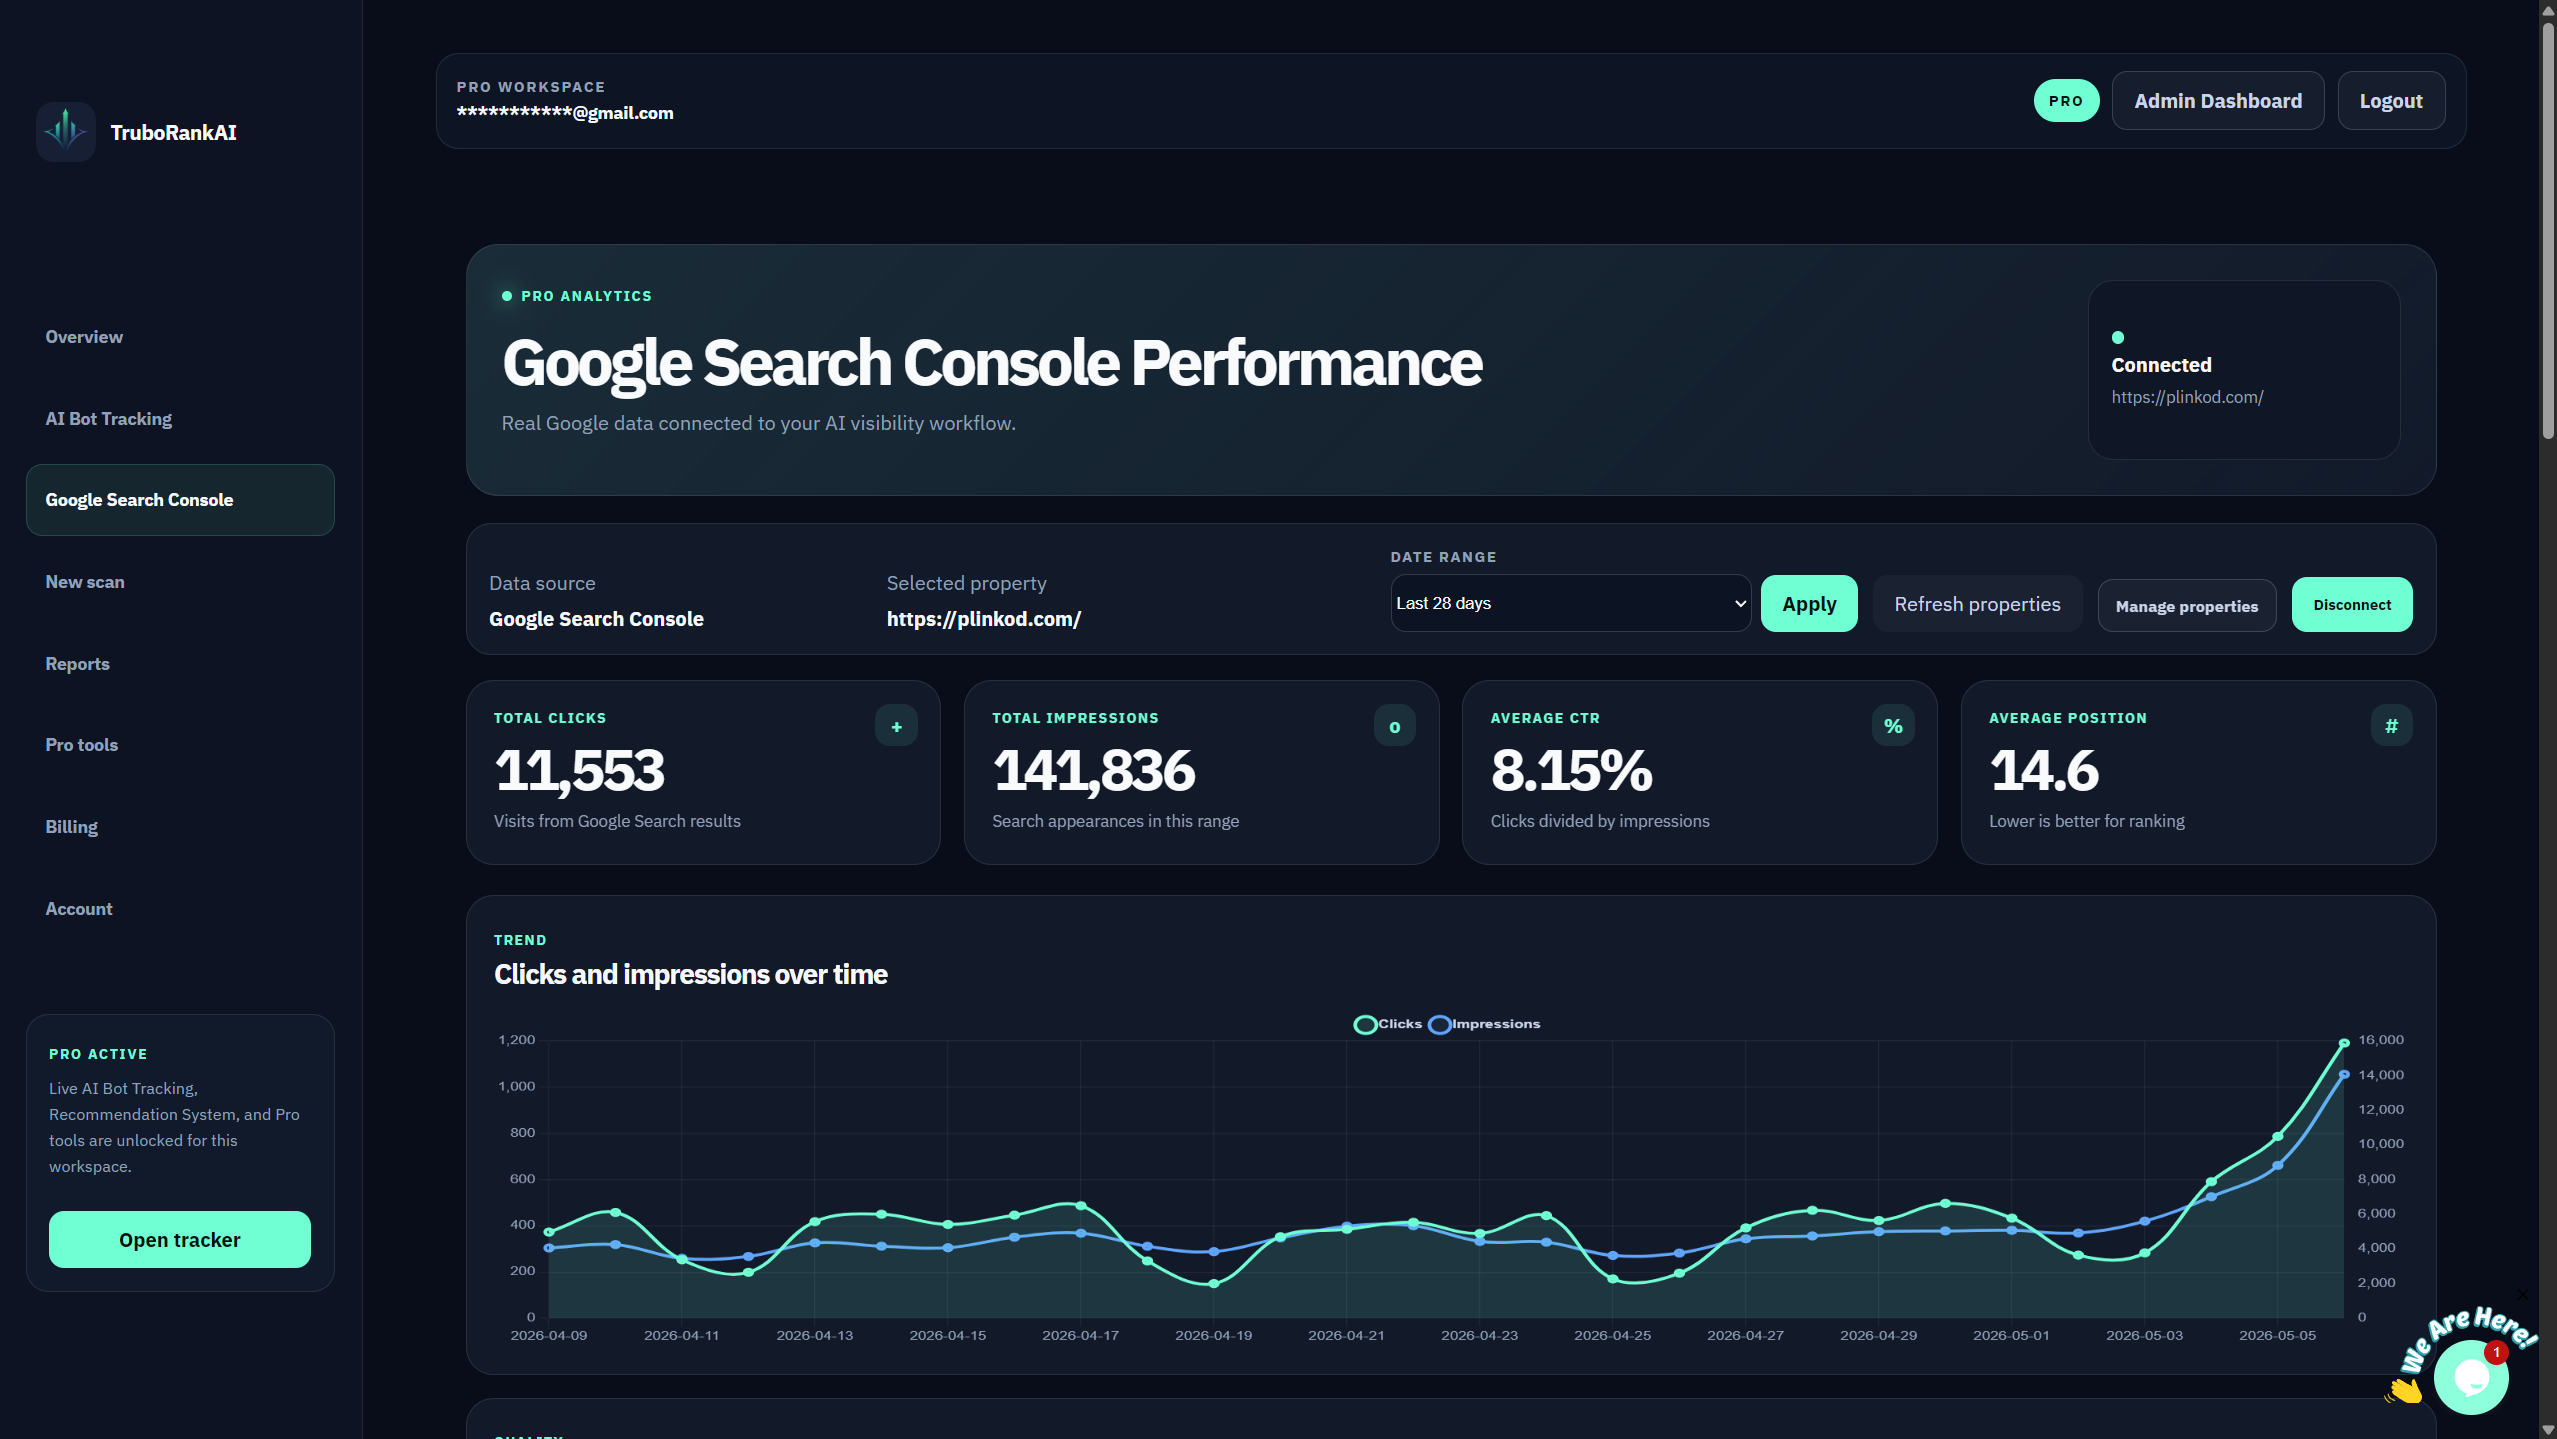
Task: Click the PRO ANALYTICS label
Action: (586, 296)
